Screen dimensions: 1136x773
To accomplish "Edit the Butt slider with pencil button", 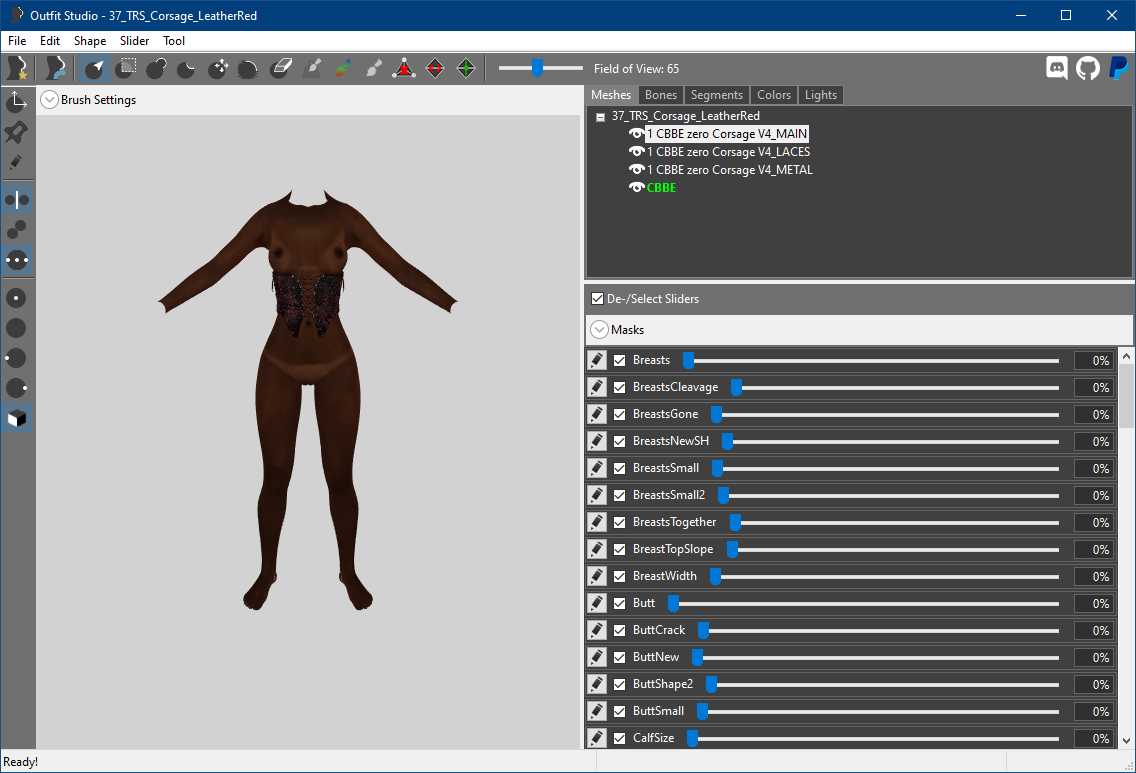I will pyautogui.click(x=596, y=603).
